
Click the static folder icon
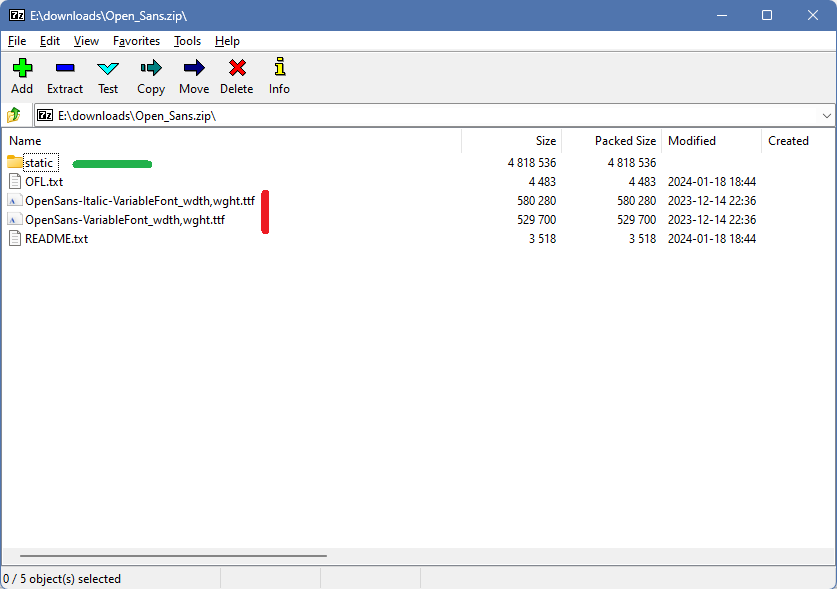(x=15, y=162)
